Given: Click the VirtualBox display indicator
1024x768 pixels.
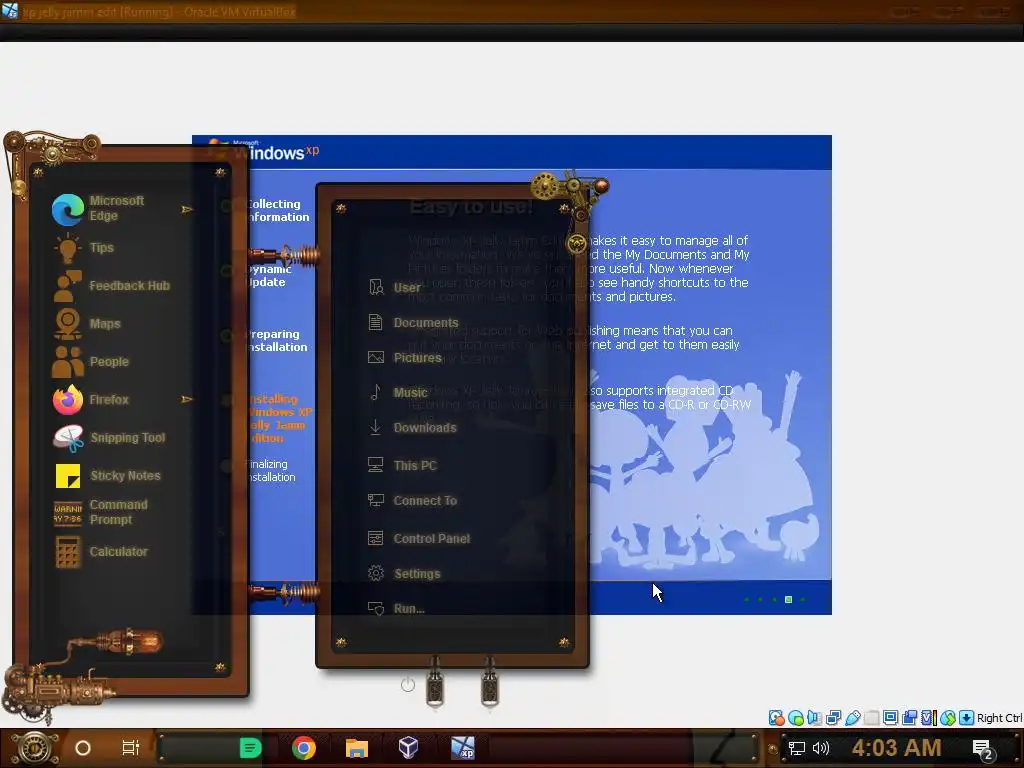Looking at the screenshot, I should point(890,718).
